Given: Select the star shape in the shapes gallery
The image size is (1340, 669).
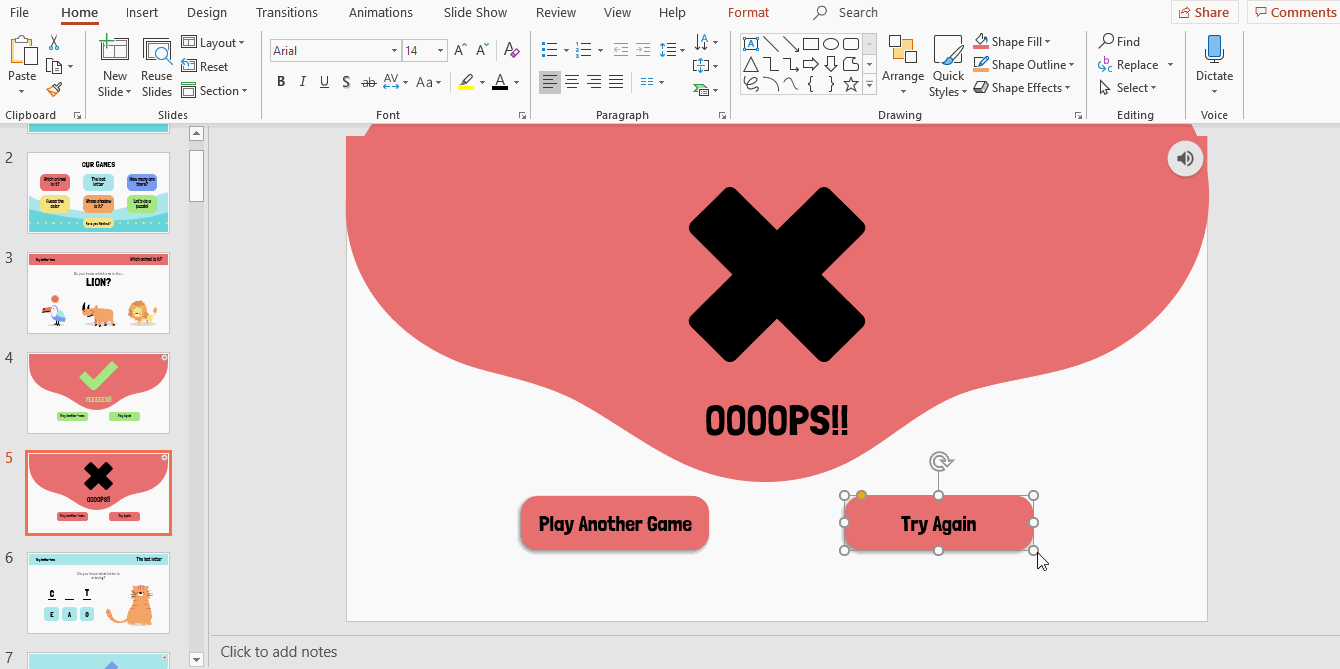Looking at the screenshot, I should [851, 84].
